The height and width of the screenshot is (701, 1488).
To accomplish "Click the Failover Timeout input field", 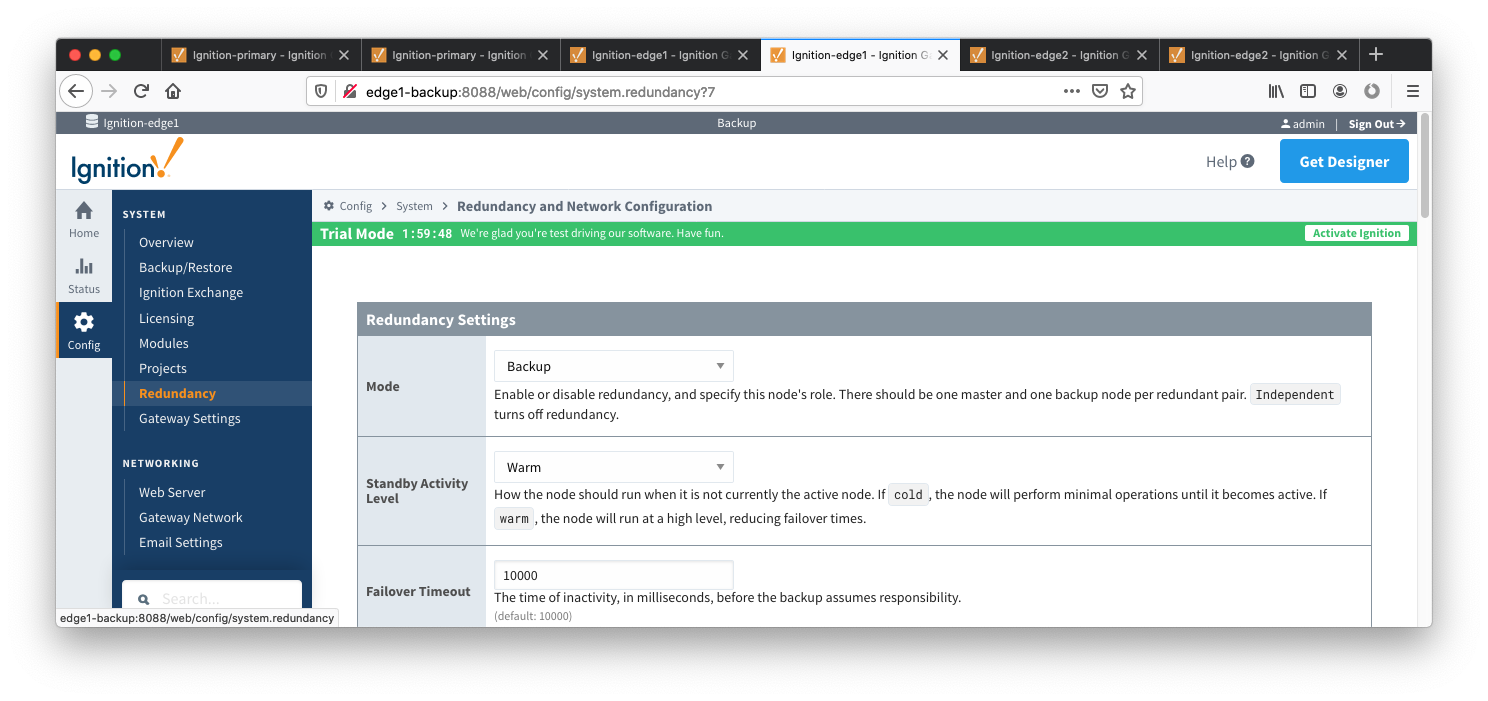I will point(614,575).
